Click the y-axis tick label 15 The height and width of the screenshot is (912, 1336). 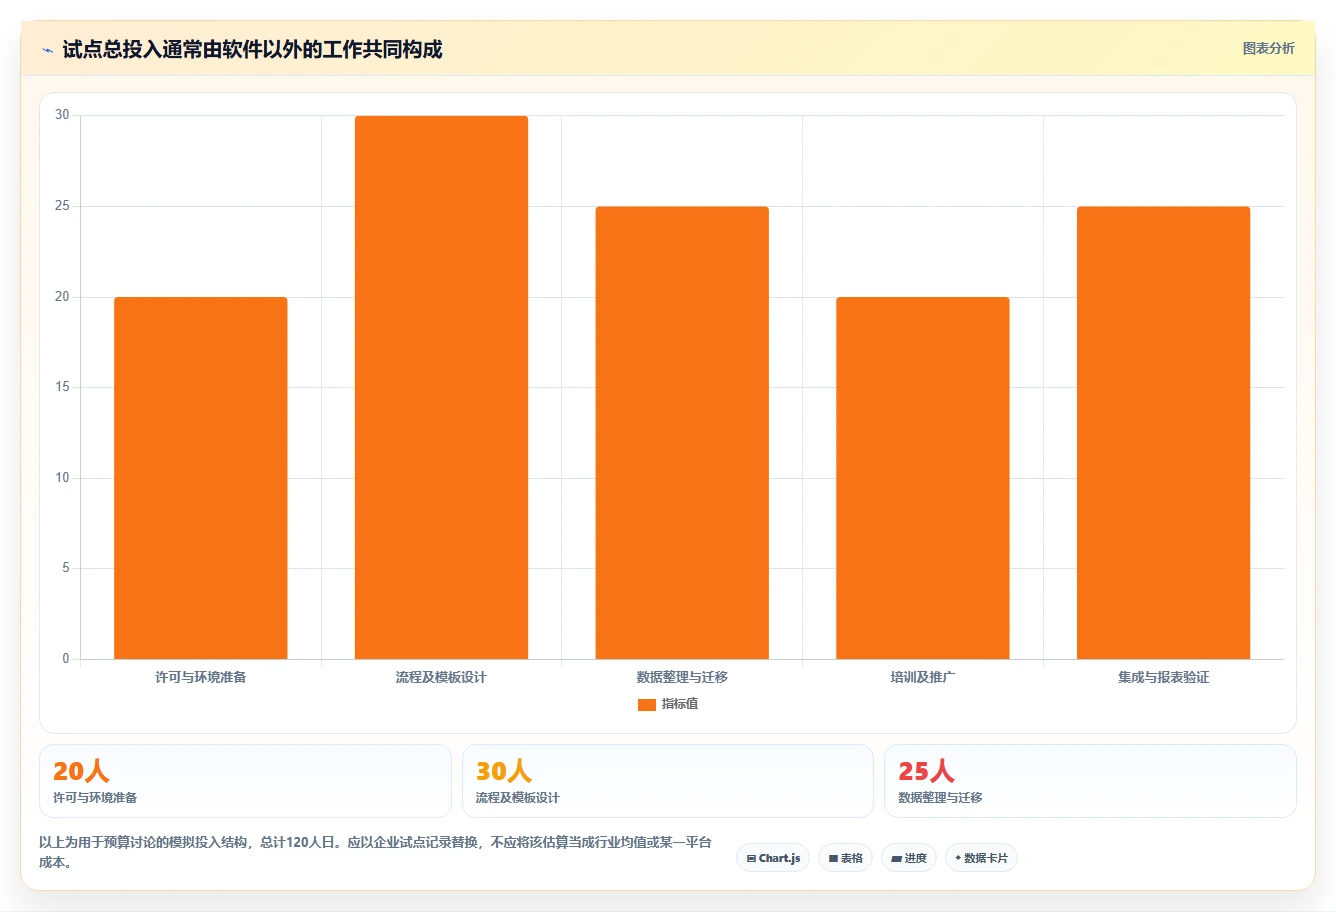pos(62,387)
